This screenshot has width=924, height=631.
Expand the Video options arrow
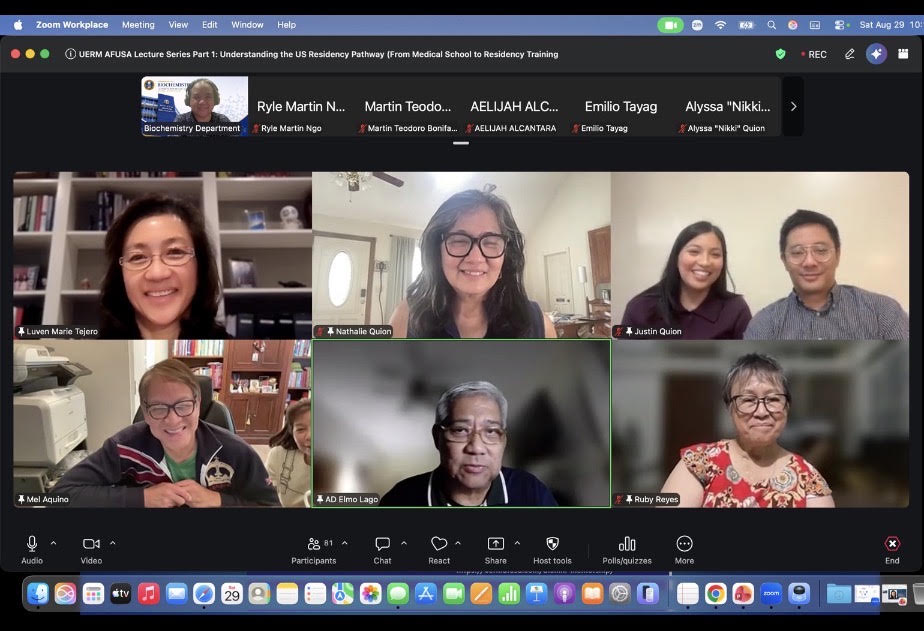[113, 543]
